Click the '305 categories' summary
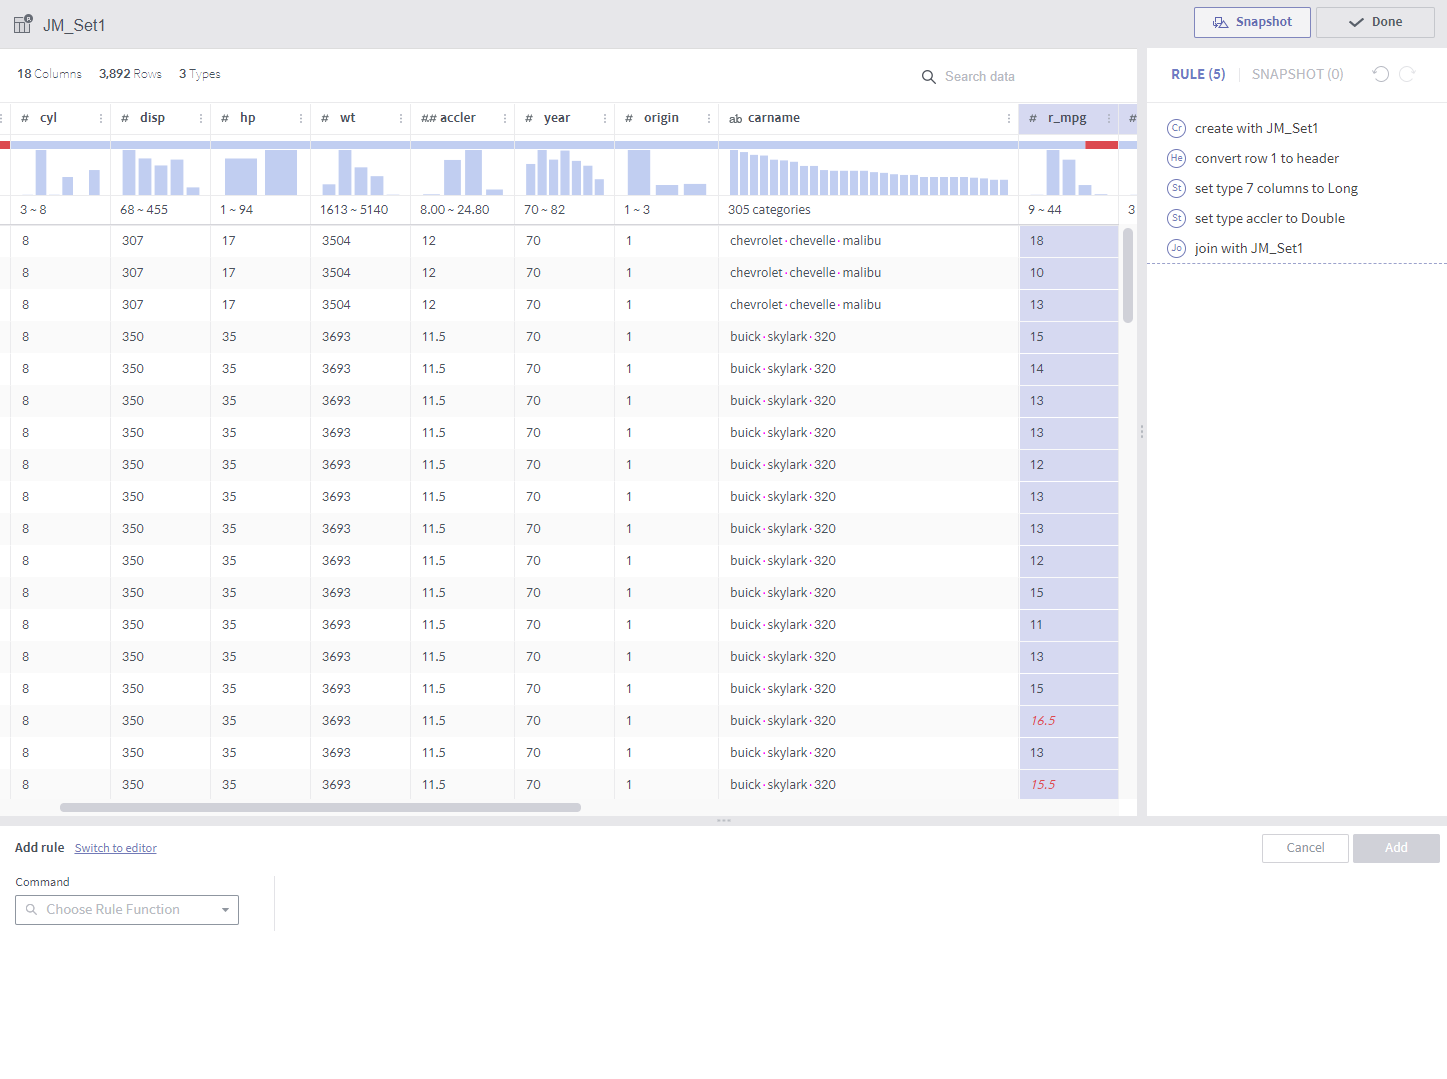 (x=769, y=210)
